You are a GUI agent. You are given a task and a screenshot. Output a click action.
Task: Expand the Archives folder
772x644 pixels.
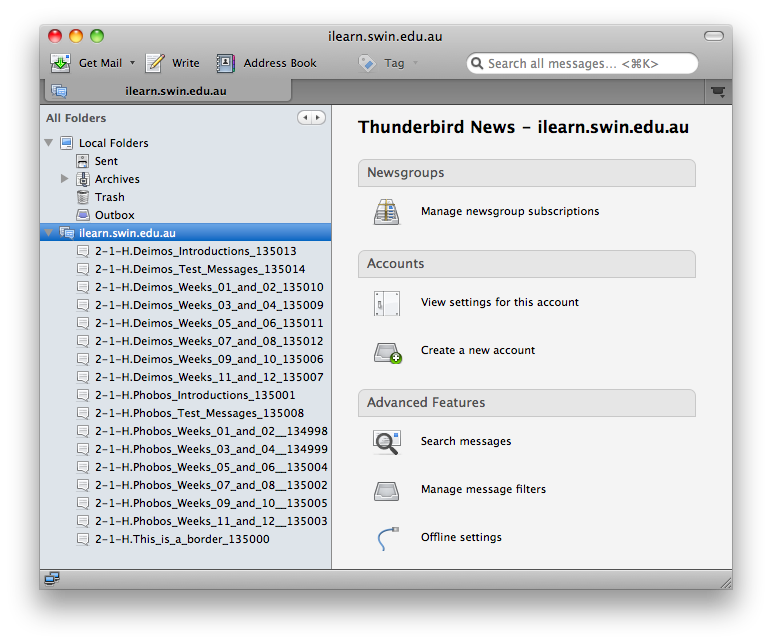tap(64, 179)
